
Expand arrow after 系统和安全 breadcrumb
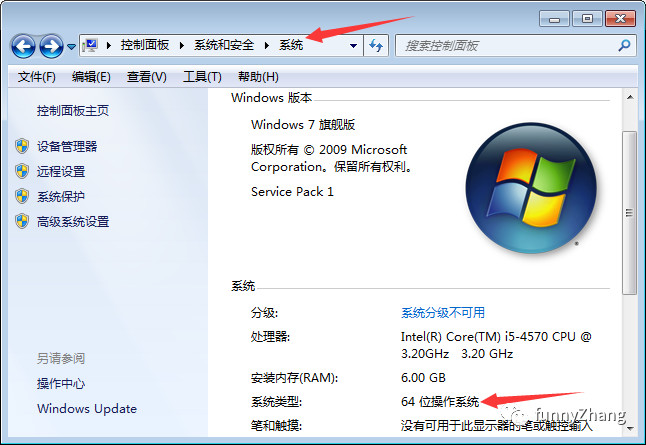tap(267, 45)
